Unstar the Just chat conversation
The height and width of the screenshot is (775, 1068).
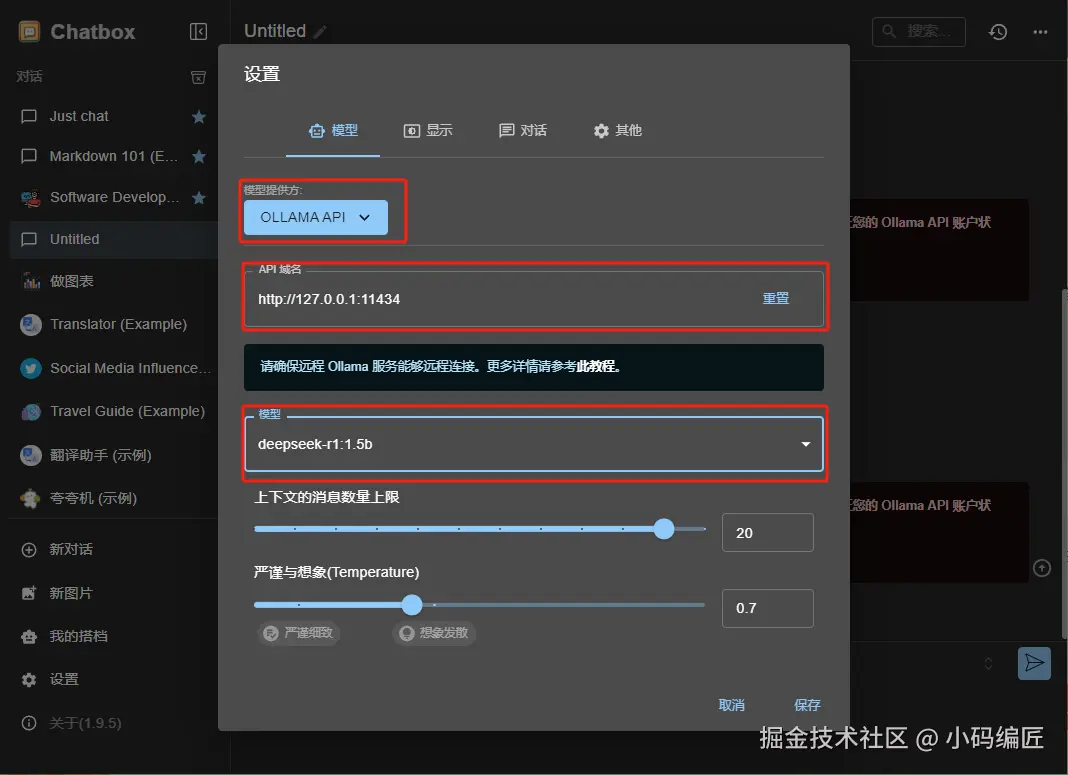199,116
